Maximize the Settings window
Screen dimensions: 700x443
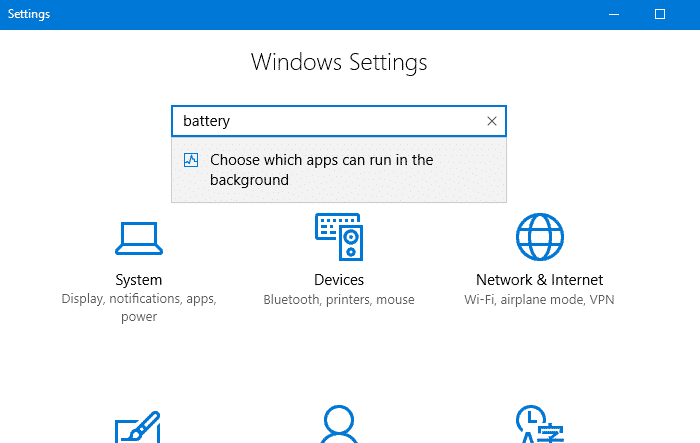click(660, 14)
